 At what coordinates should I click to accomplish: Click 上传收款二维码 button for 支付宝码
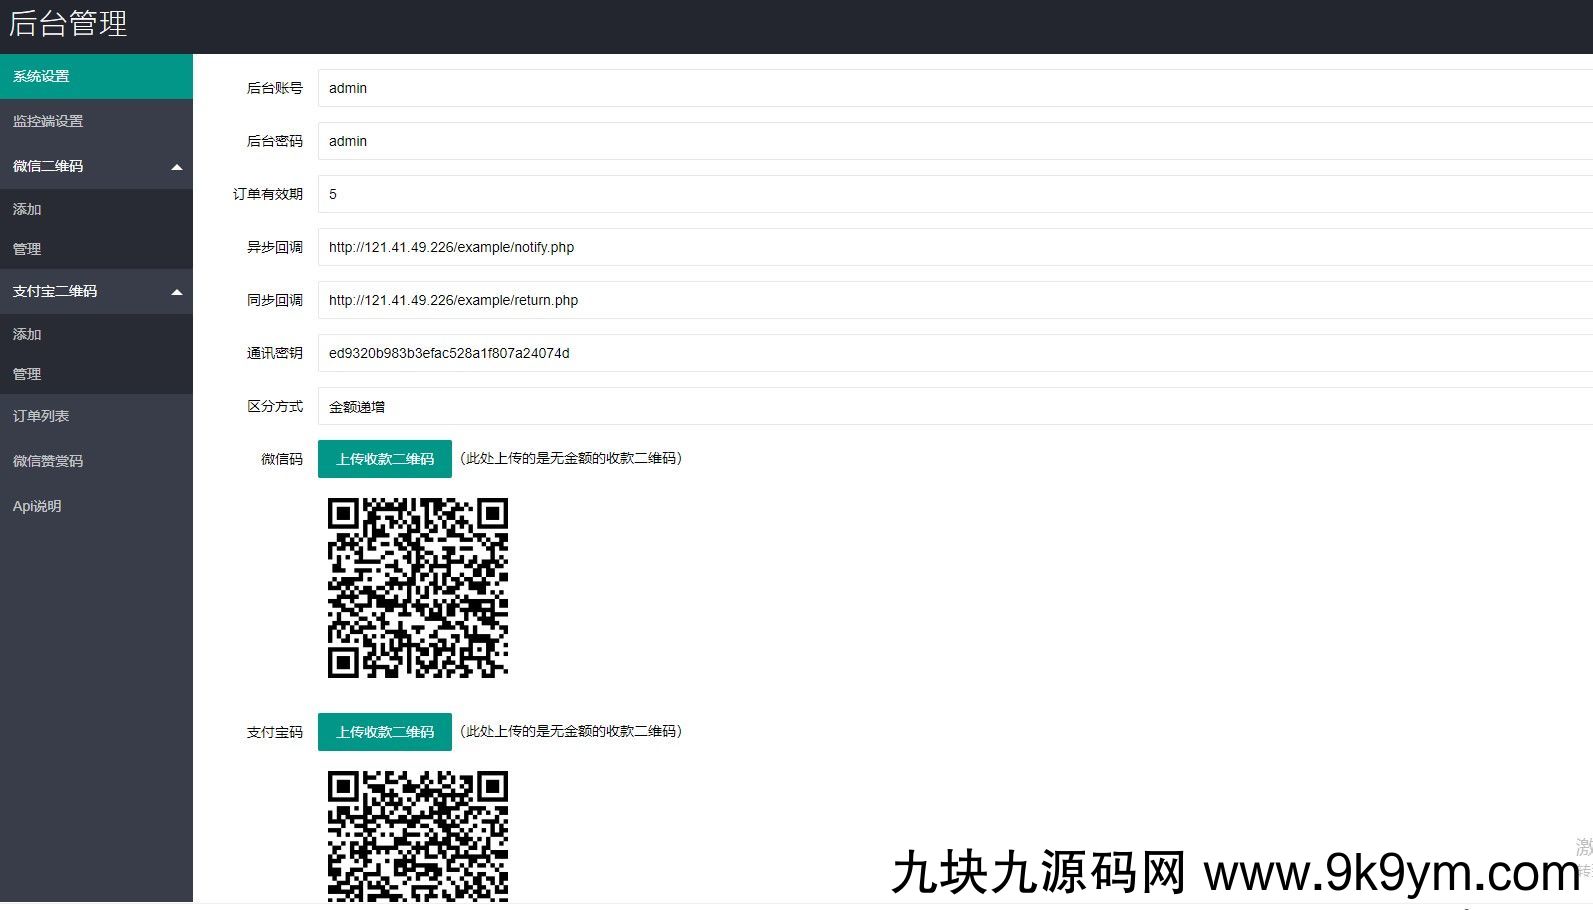coord(385,732)
